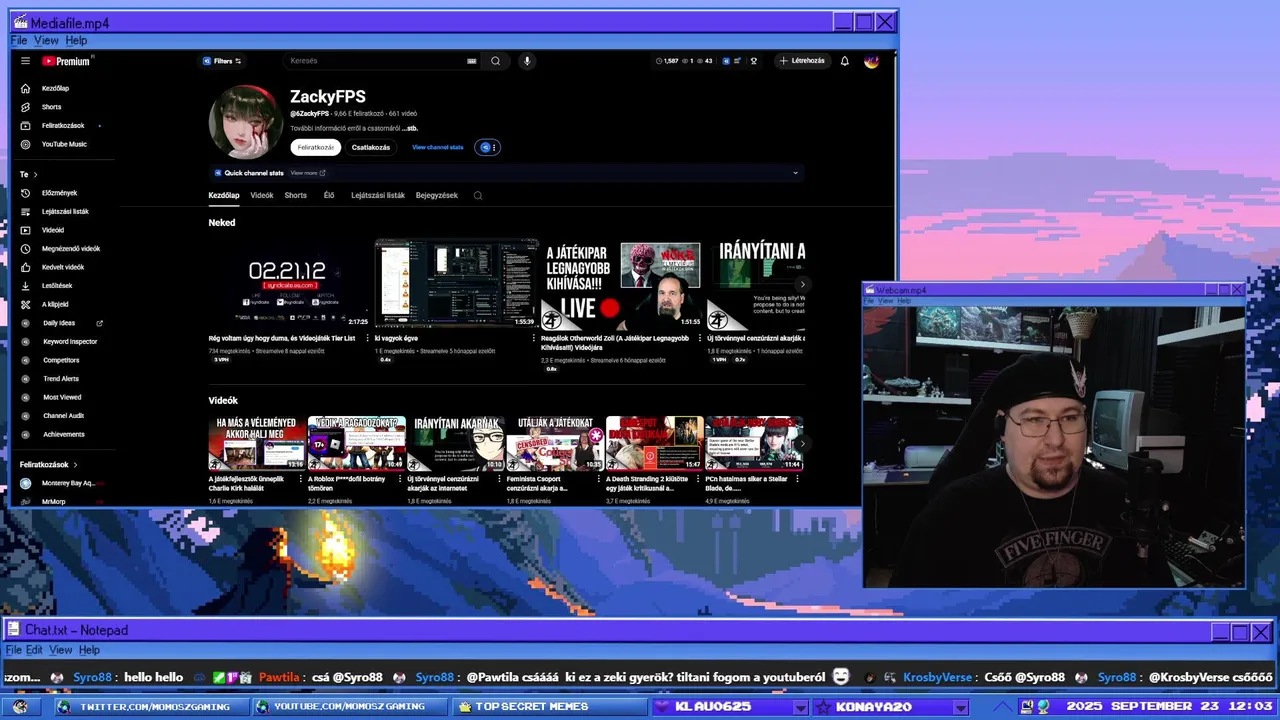Click the blue vidIQ icon in top bar

pyautogui.click(x=727, y=61)
